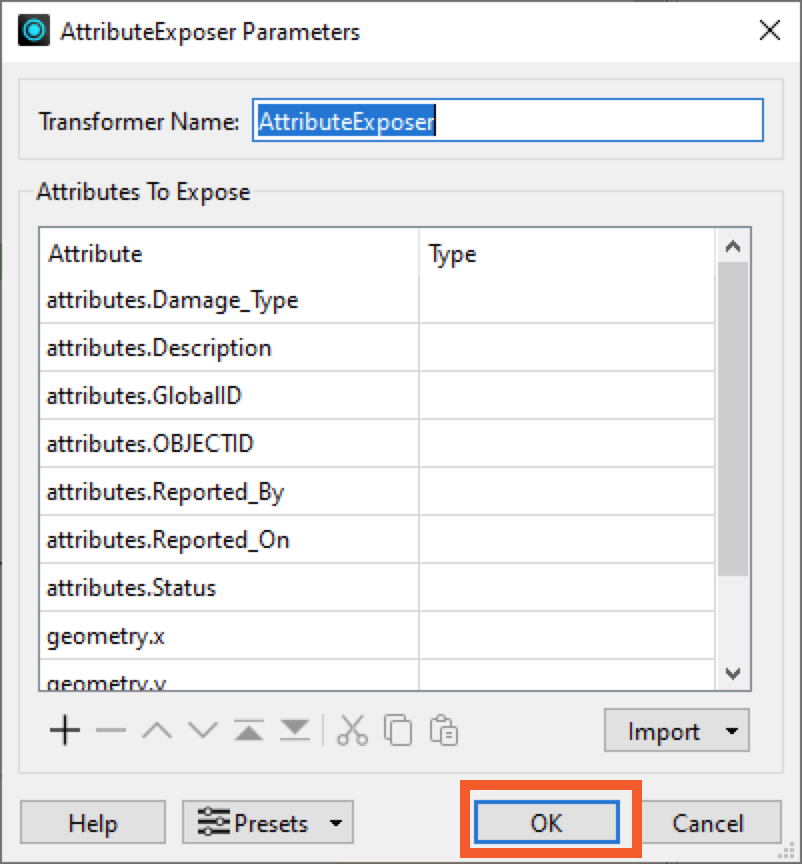Move selected attribute down one row
Image resolution: width=802 pixels, height=864 pixels.
(201, 730)
